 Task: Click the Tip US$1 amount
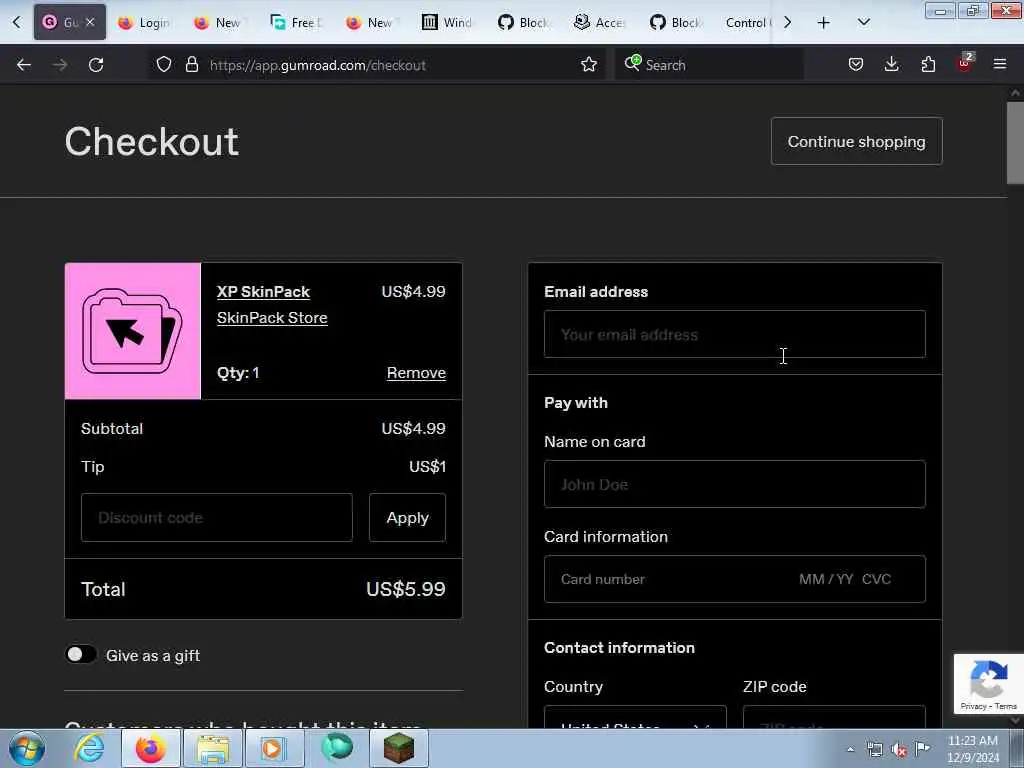(x=427, y=466)
